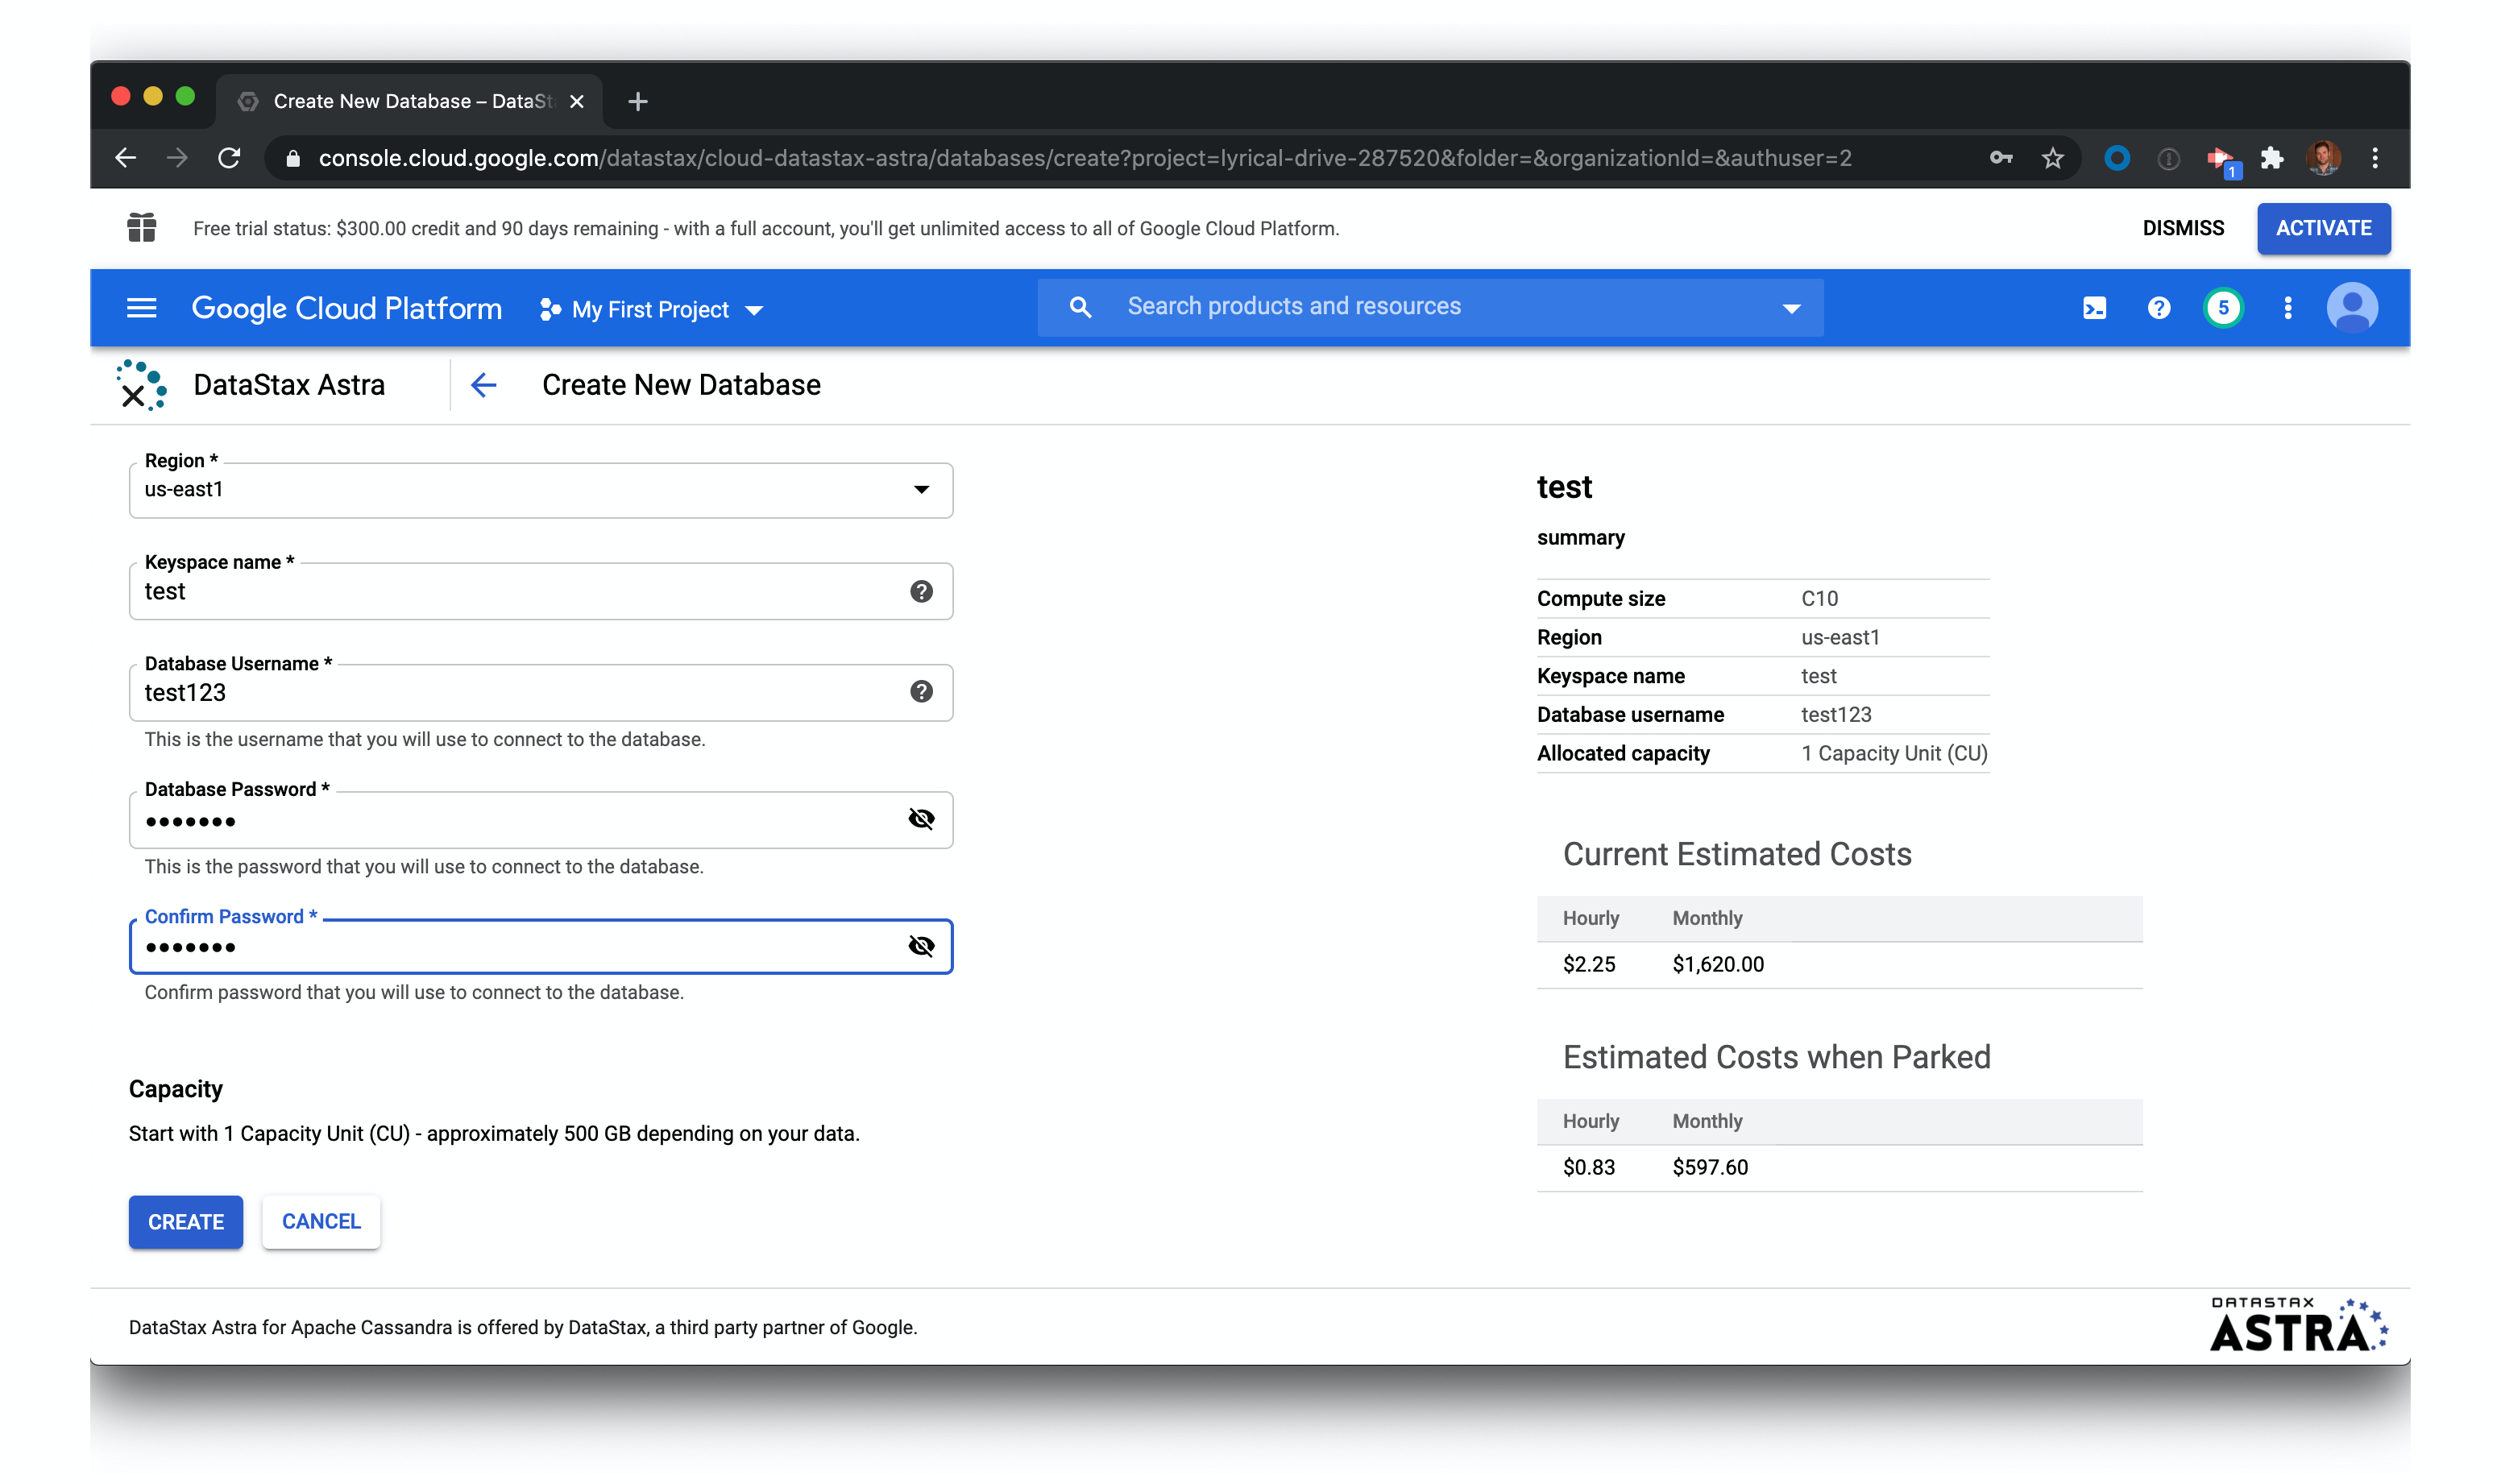The width and height of the screenshot is (2501, 1484).
Task: Click the browser forward arrow
Action: point(177,158)
